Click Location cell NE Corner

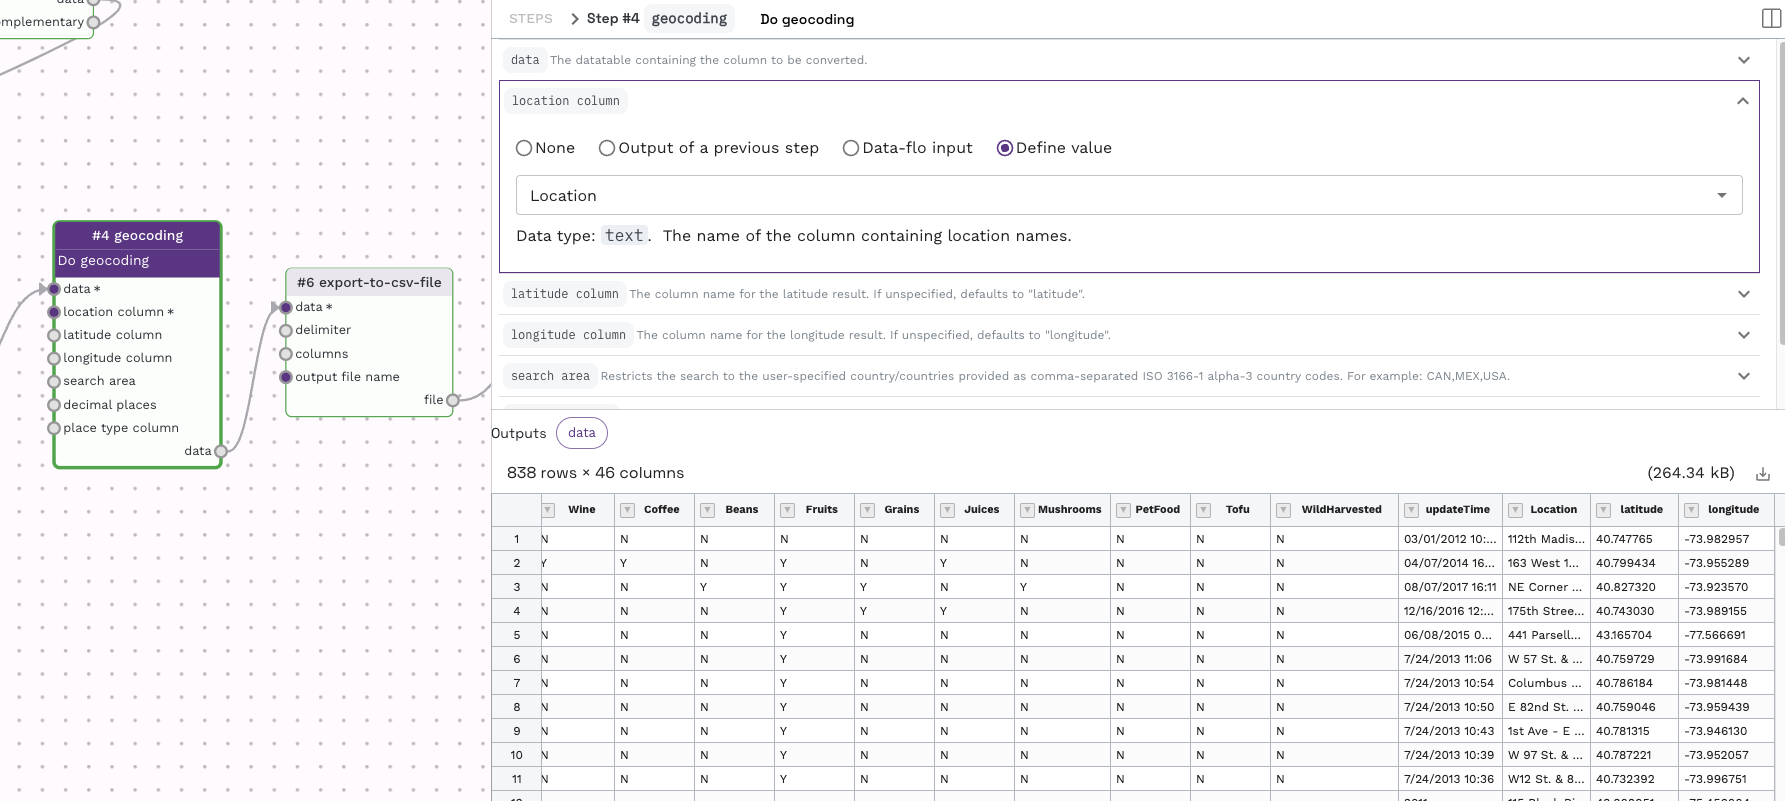coord(1545,587)
